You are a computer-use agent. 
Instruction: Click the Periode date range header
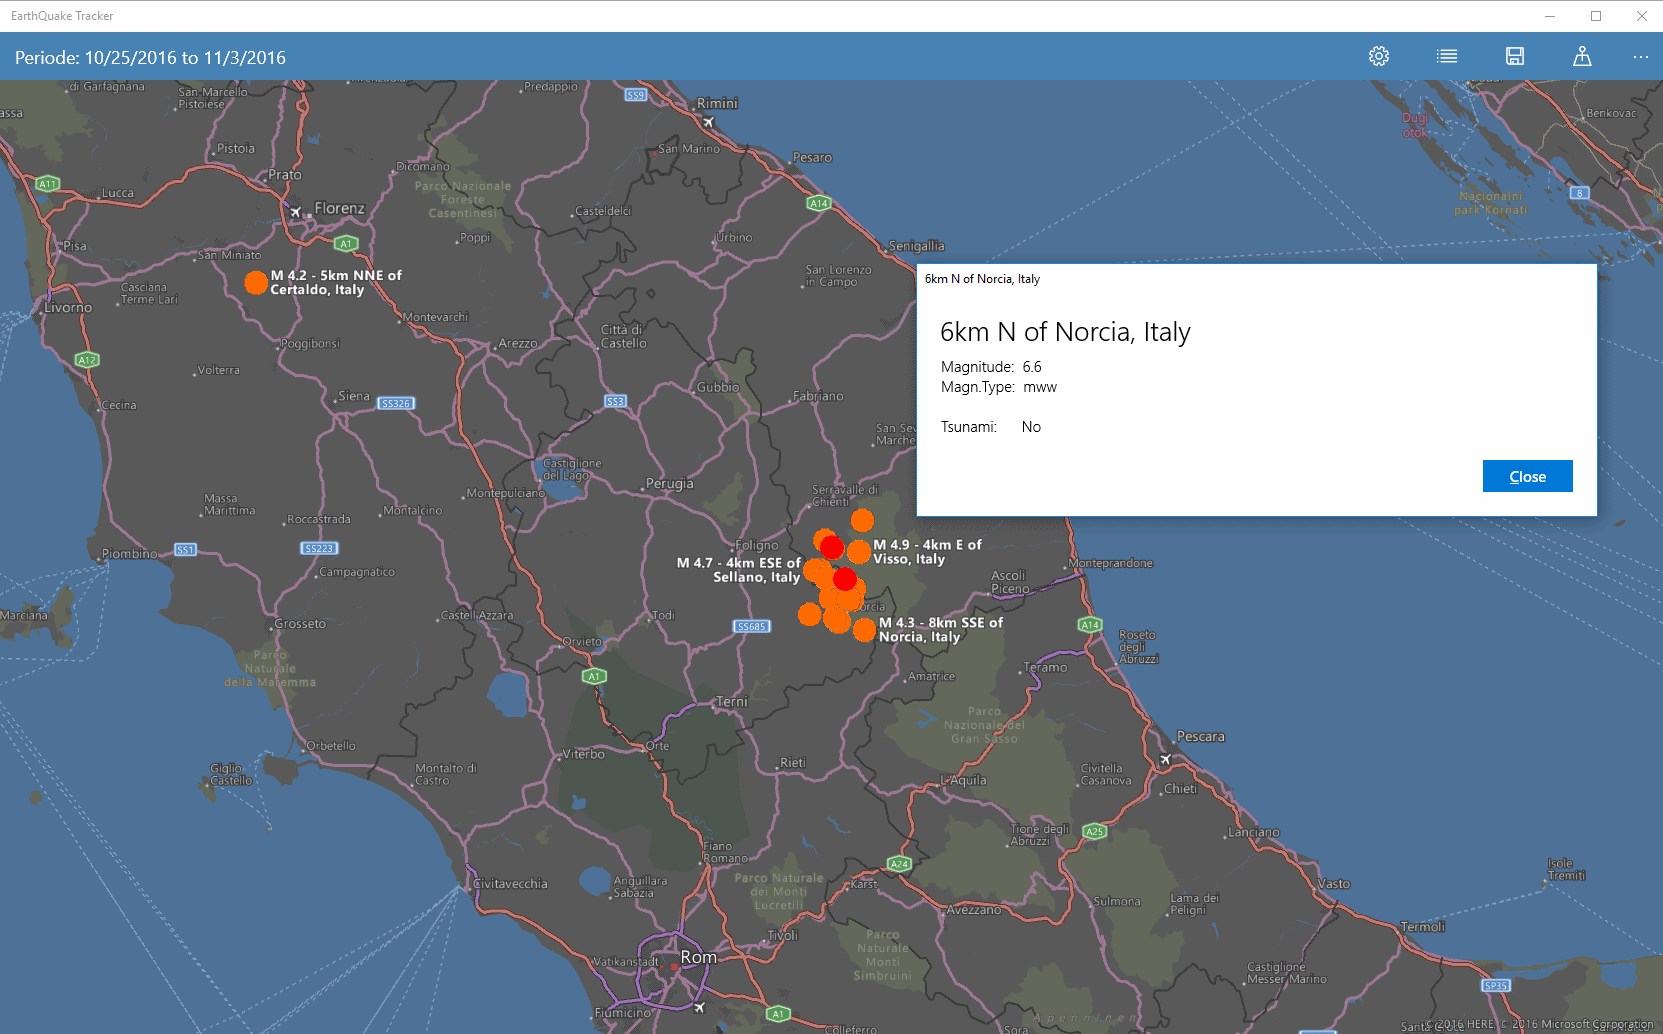tap(150, 58)
